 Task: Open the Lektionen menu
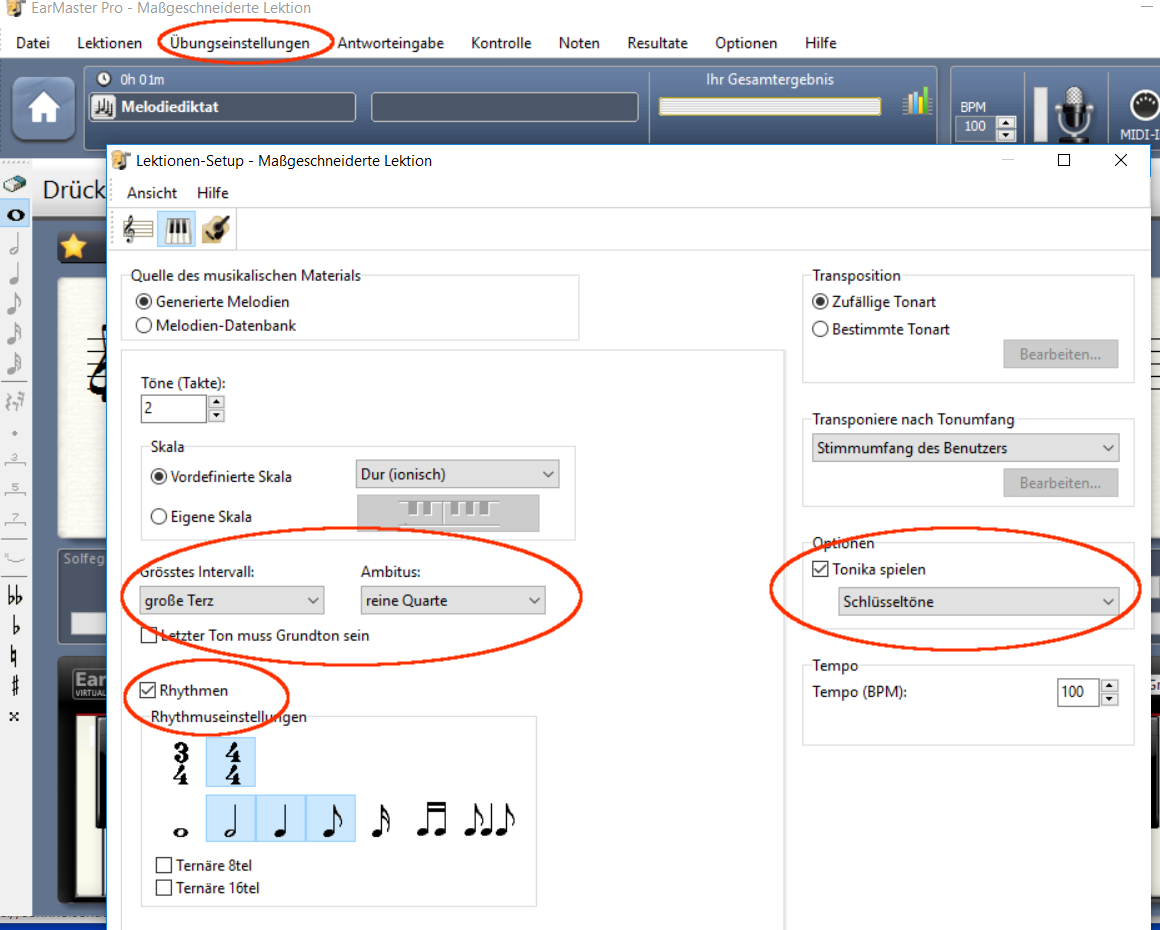coord(109,43)
